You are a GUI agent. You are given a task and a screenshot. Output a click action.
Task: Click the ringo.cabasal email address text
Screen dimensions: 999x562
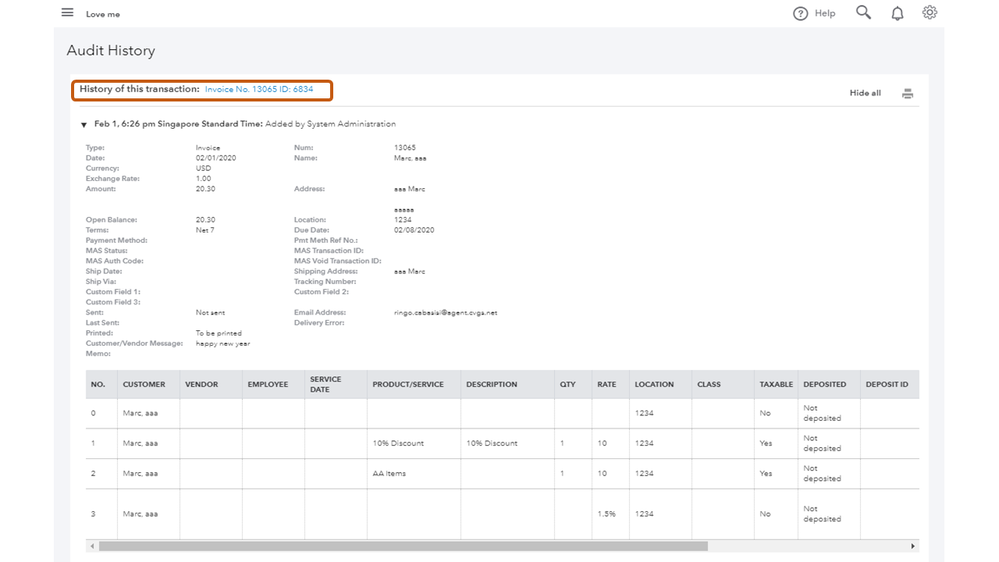coord(445,313)
